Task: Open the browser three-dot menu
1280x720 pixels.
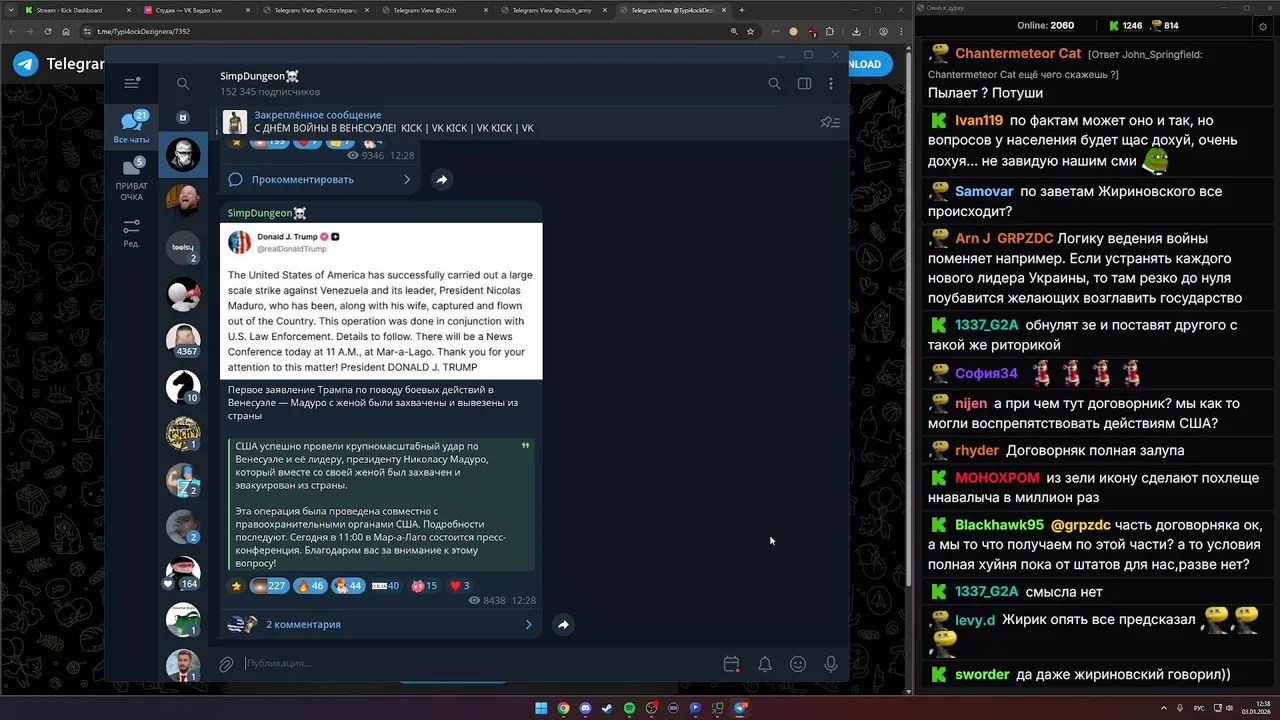Action: 900,31
